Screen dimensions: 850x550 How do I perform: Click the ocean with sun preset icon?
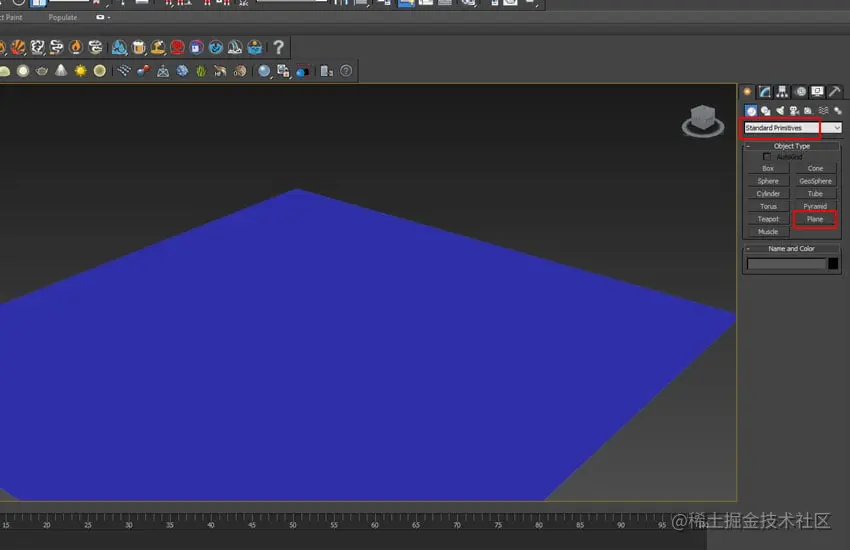pos(255,48)
